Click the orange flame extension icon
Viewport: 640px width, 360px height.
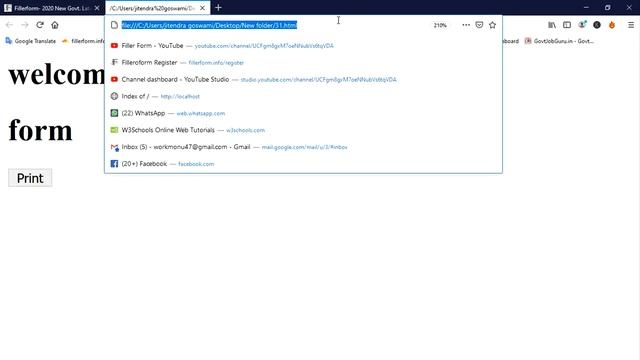tap(612, 25)
